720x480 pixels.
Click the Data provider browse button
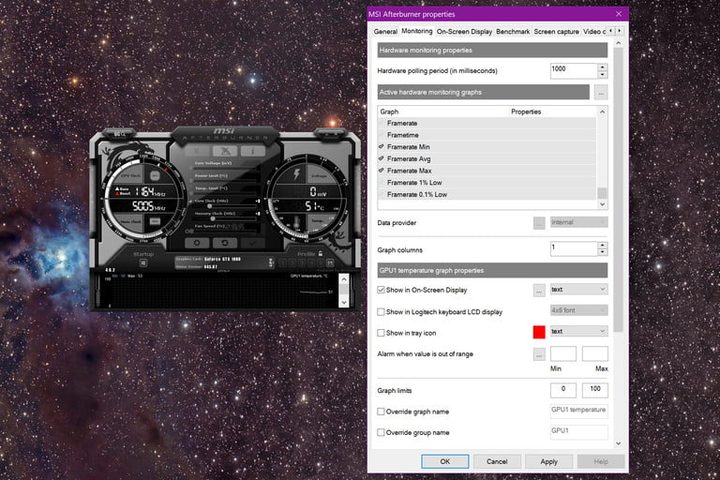pyautogui.click(x=539, y=223)
